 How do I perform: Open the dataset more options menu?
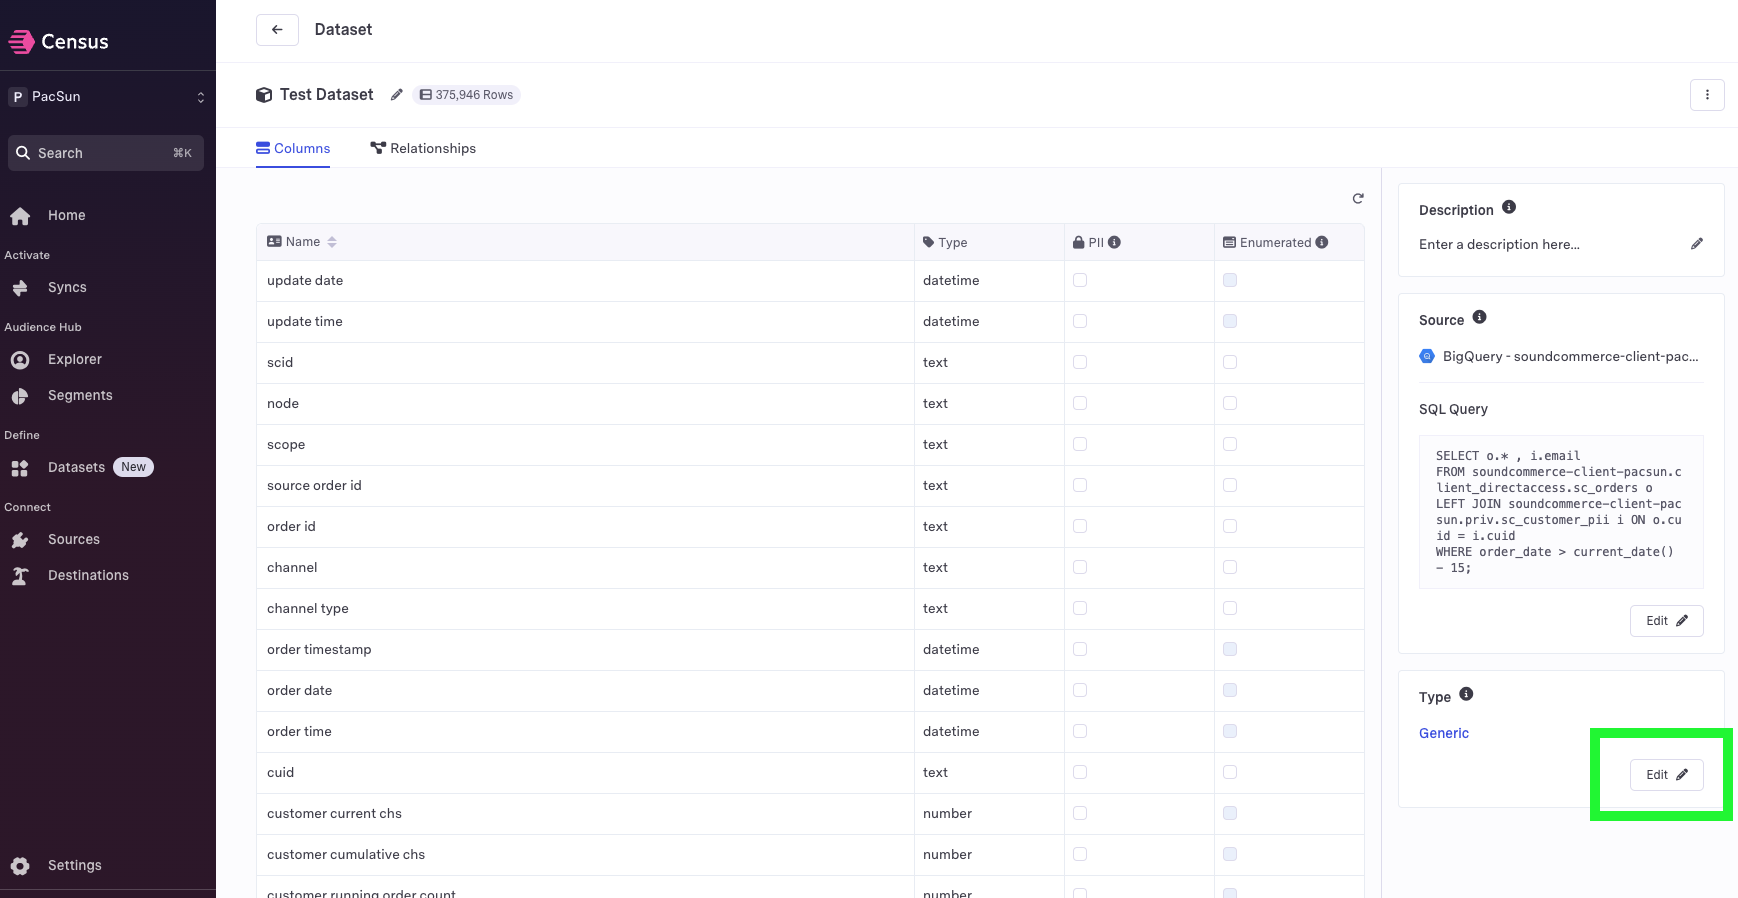click(1707, 95)
